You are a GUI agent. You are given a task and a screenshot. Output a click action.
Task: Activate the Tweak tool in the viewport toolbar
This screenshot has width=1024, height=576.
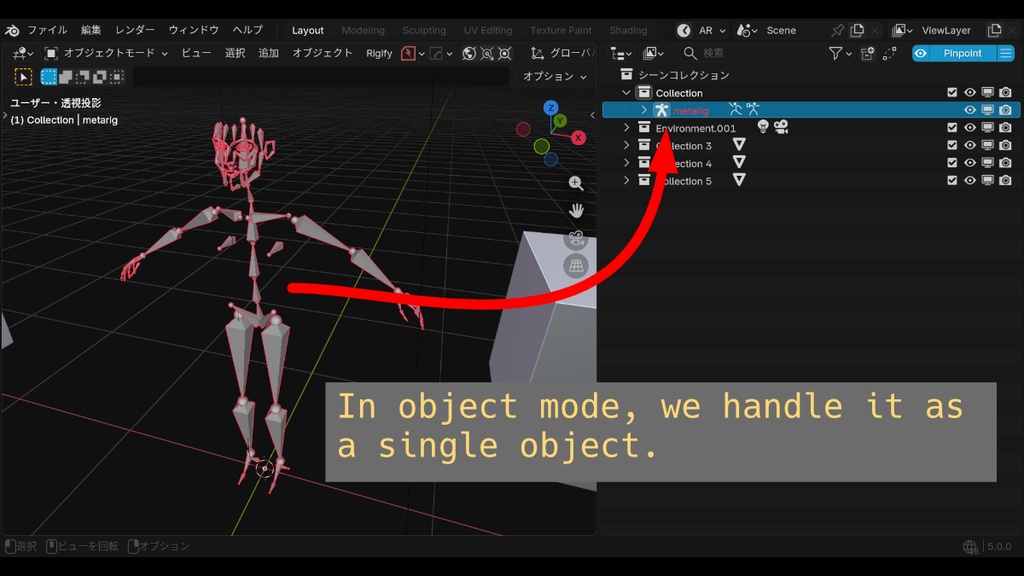(x=22, y=76)
